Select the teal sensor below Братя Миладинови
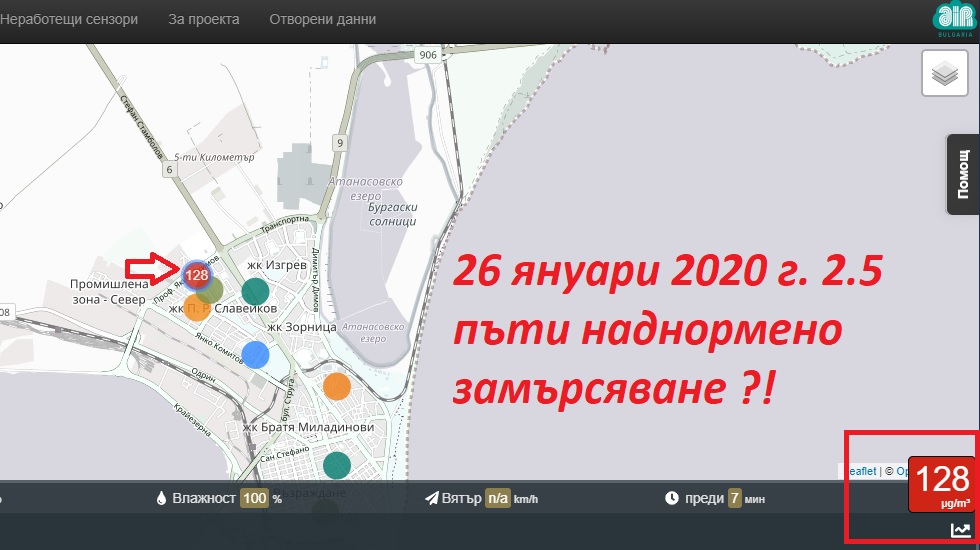980x550 pixels. [337, 465]
